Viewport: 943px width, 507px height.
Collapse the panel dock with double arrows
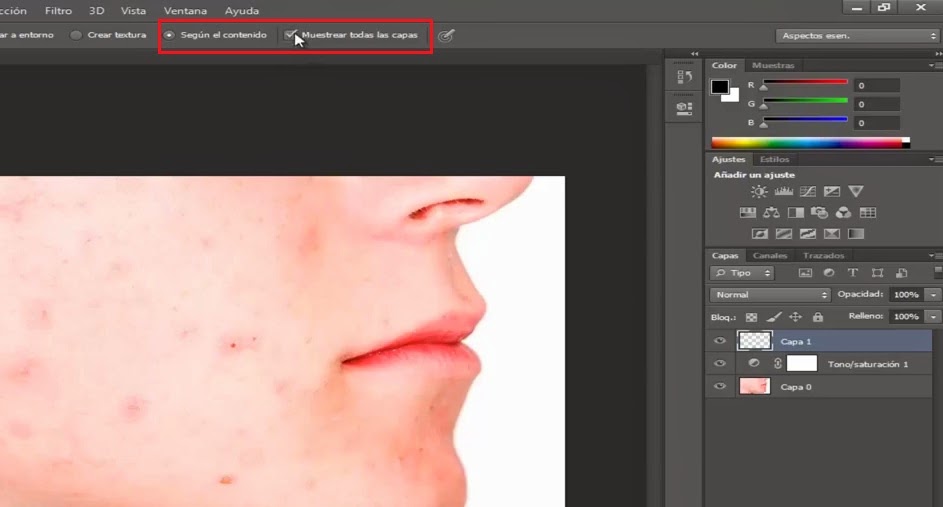pyautogui.click(x=939, y=54)
